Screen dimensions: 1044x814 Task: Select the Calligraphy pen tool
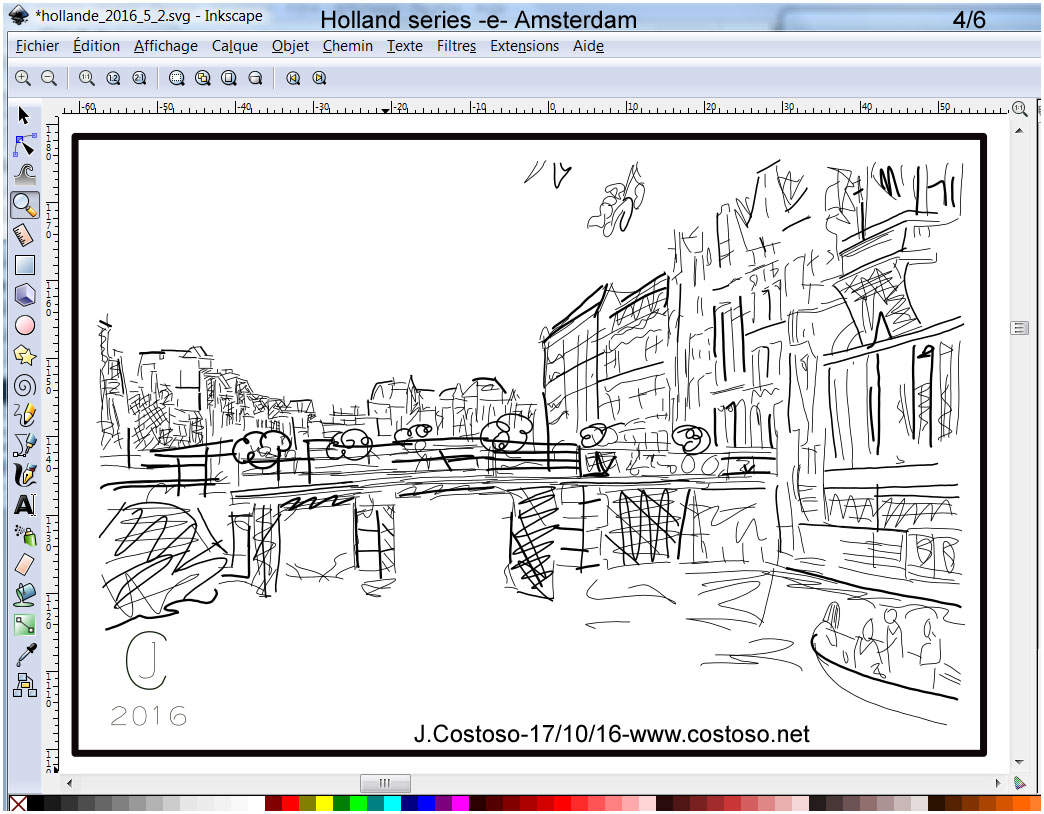24,475
